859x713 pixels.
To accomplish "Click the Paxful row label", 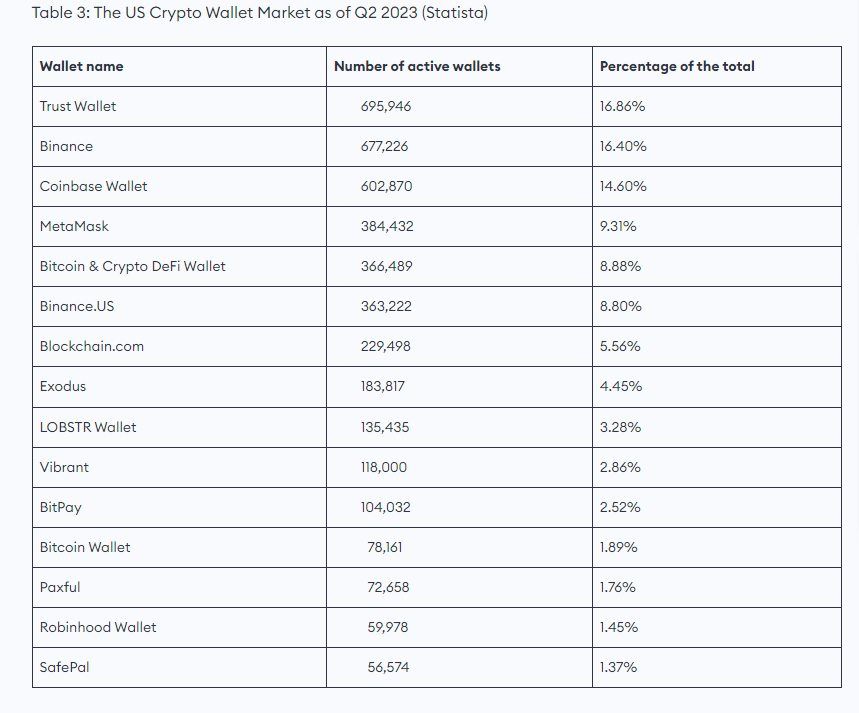I will coord(60,587).
